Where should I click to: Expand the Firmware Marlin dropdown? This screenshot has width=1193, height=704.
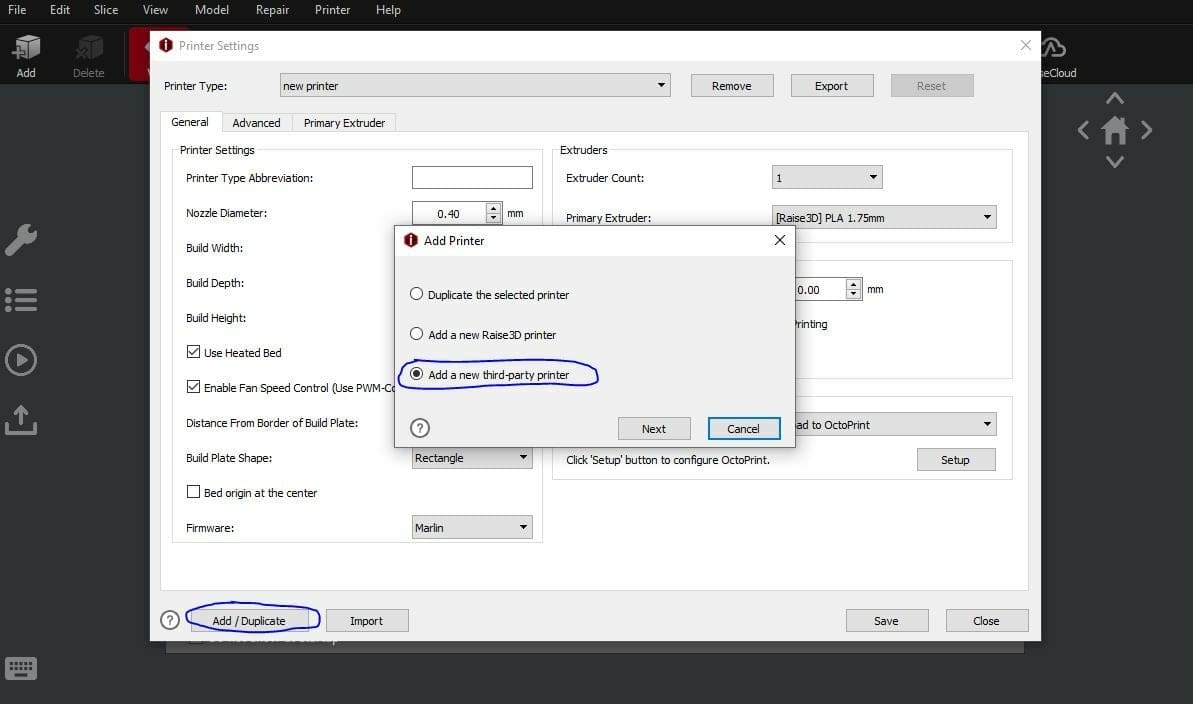472,528
